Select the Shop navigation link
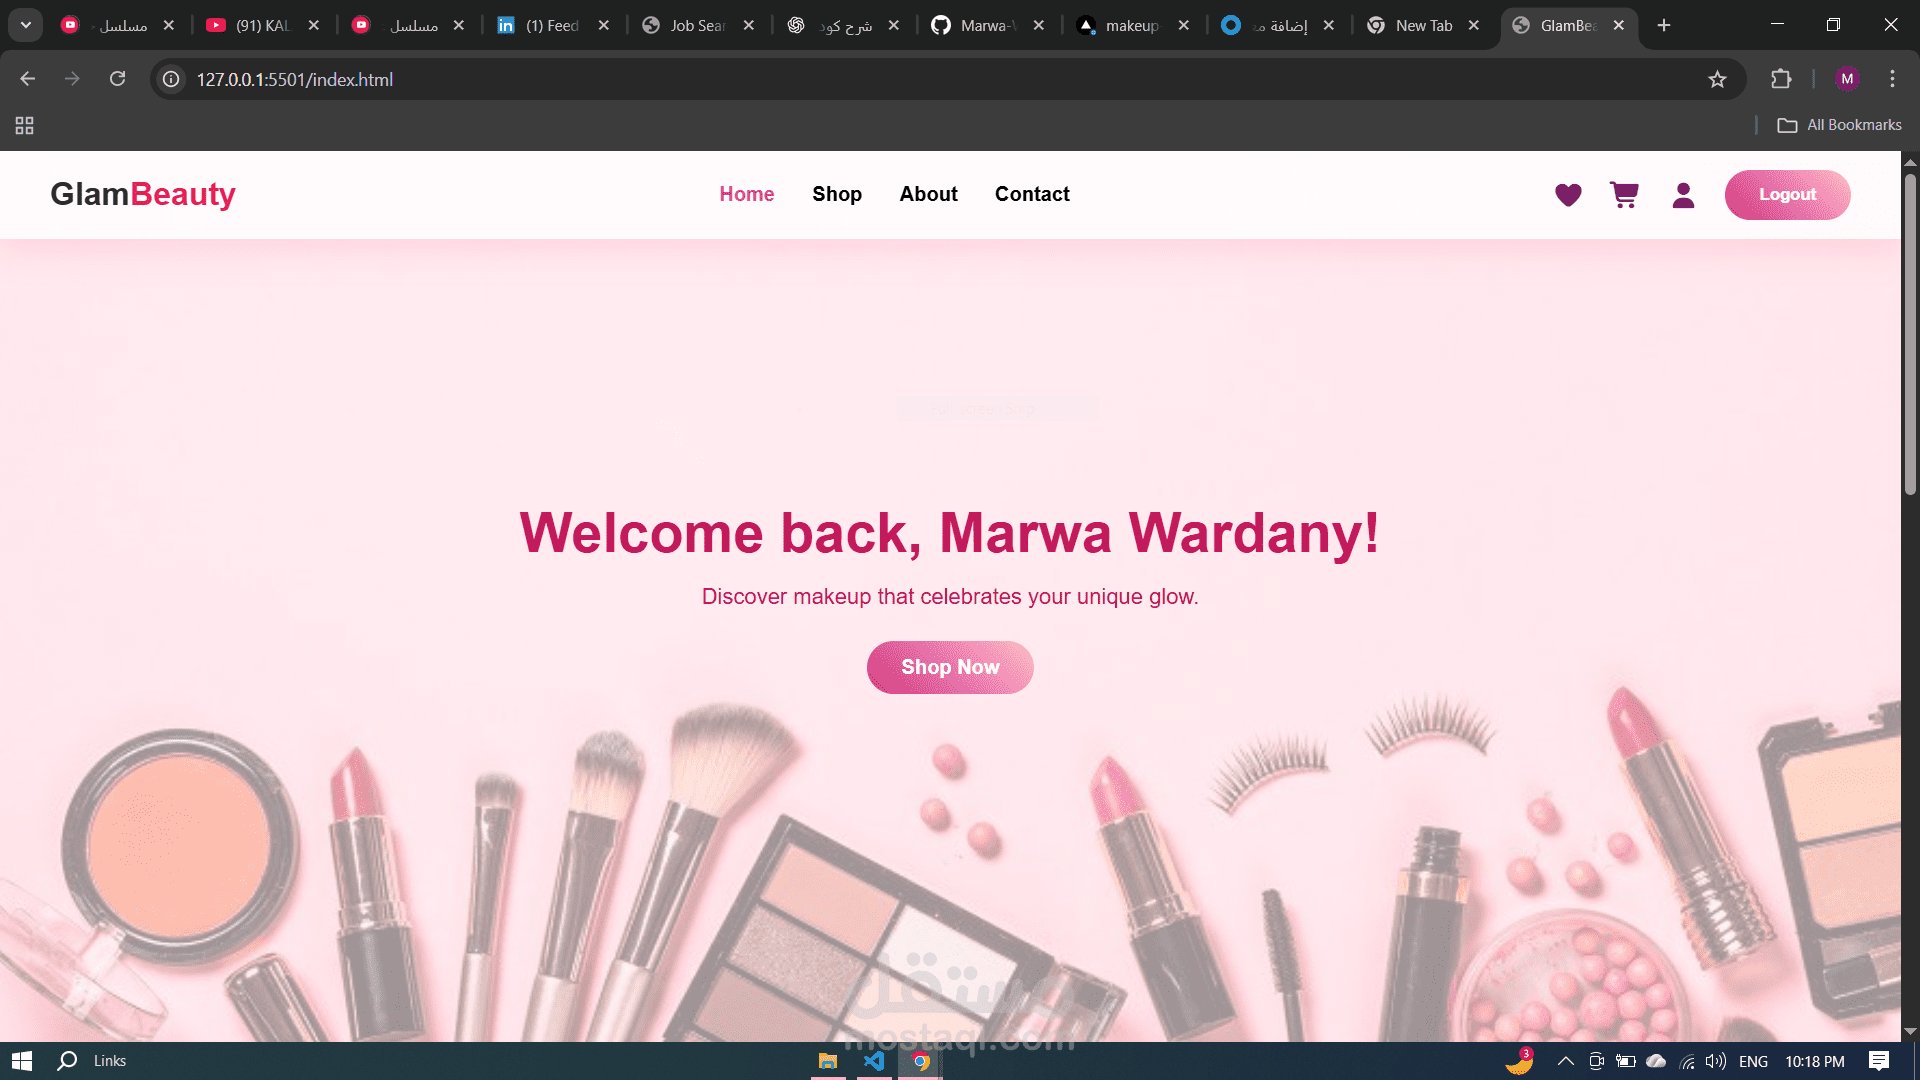This screenshot has width=1920, height=1080. 837,194
